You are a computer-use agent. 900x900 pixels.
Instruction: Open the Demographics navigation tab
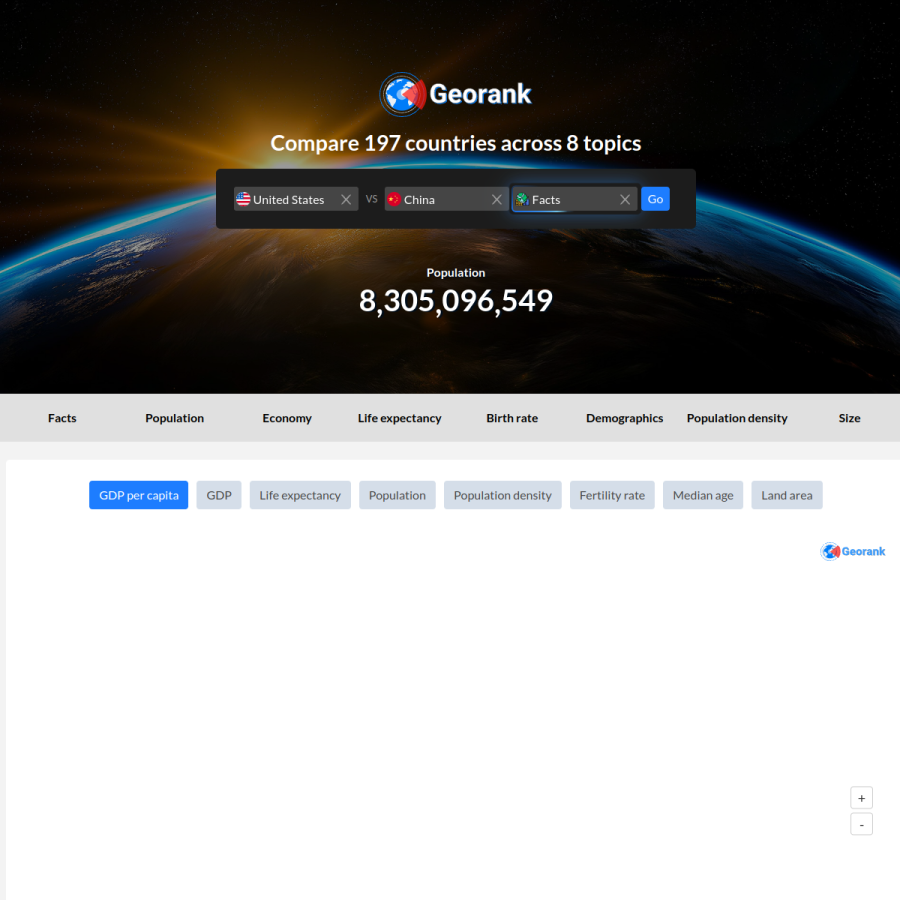pos(624,418)
